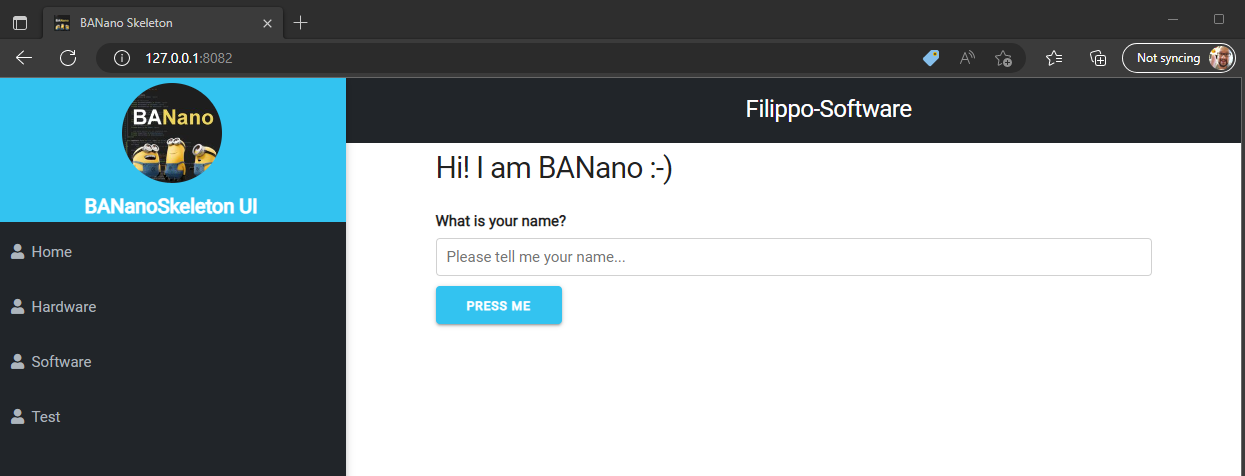Image resolution: width=1245 pixels, height=476 pixels.
Task: View site information via the info icon
Action: click(123, 58)
